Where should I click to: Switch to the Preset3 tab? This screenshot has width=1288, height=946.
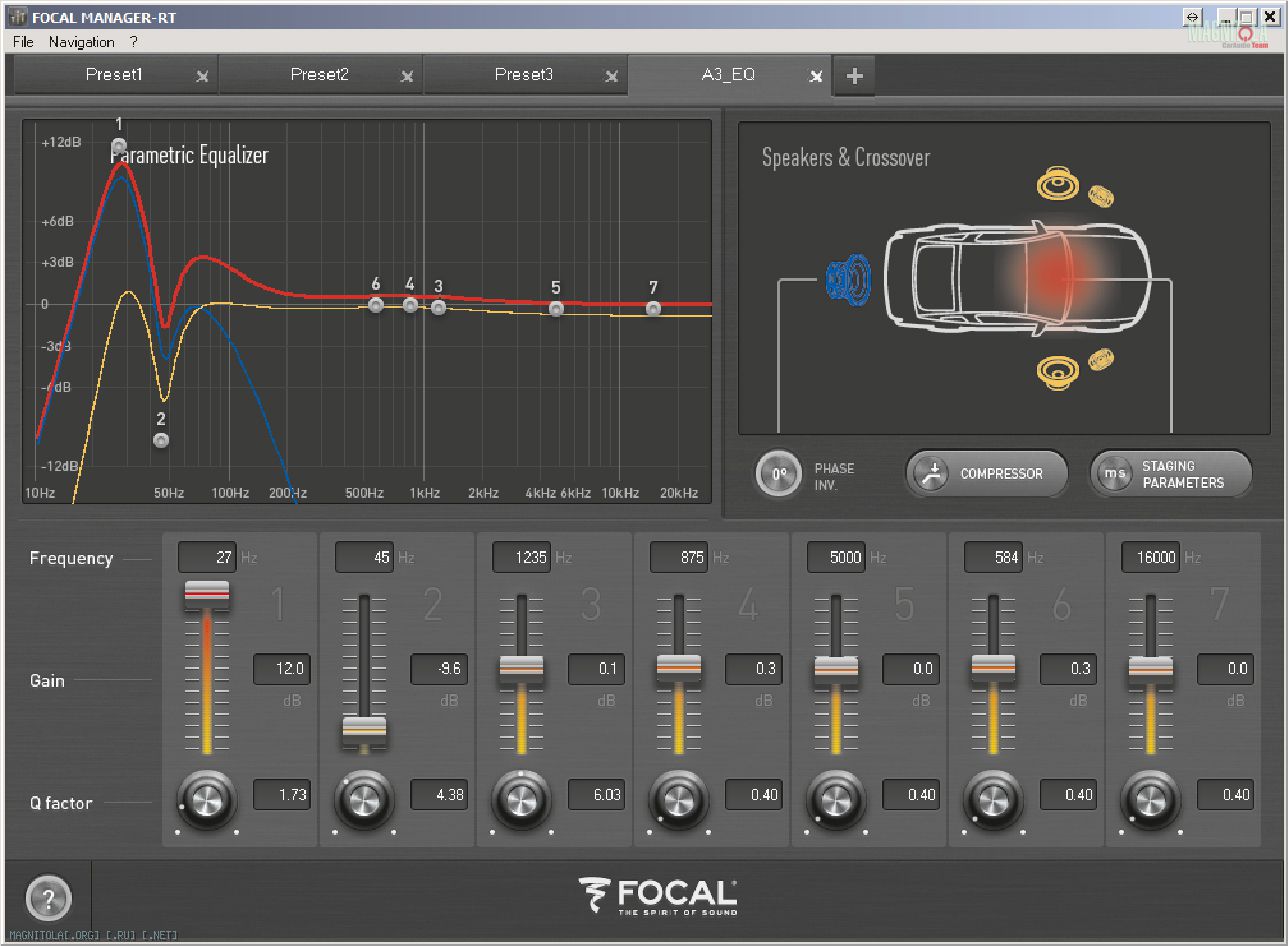(x=524, y=75)
